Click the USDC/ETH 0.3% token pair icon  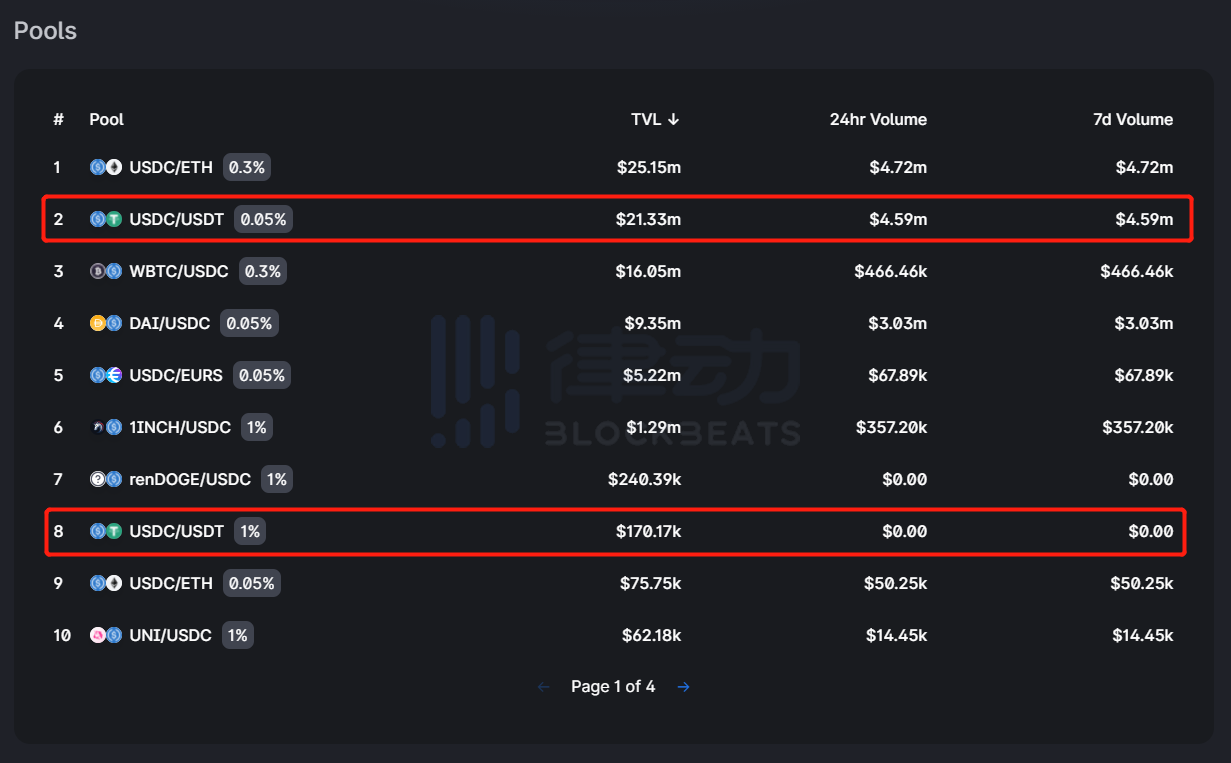tap(106, 167)
